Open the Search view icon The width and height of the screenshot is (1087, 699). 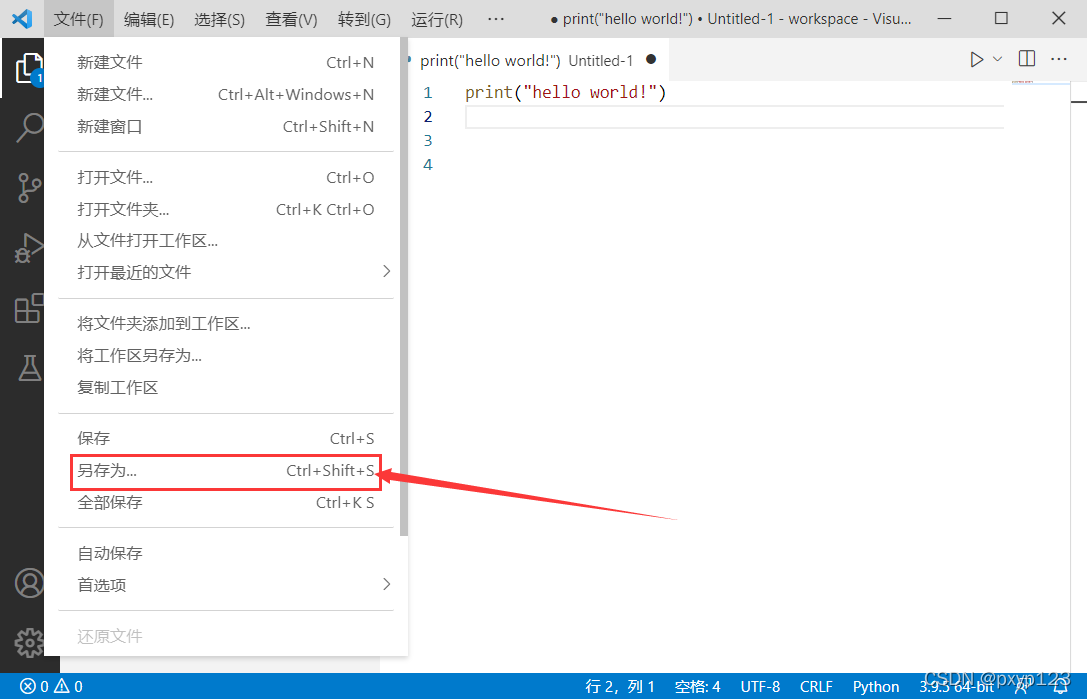pyautogui.click(x=28, y=127)
